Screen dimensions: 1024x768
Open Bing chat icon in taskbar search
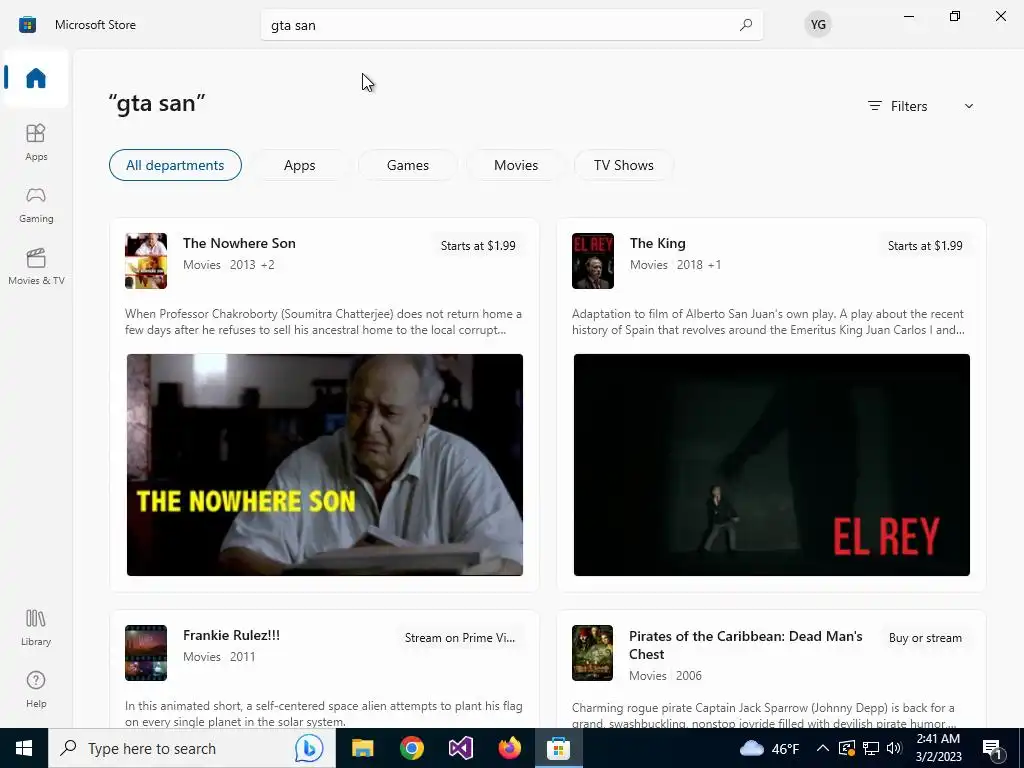309,748
